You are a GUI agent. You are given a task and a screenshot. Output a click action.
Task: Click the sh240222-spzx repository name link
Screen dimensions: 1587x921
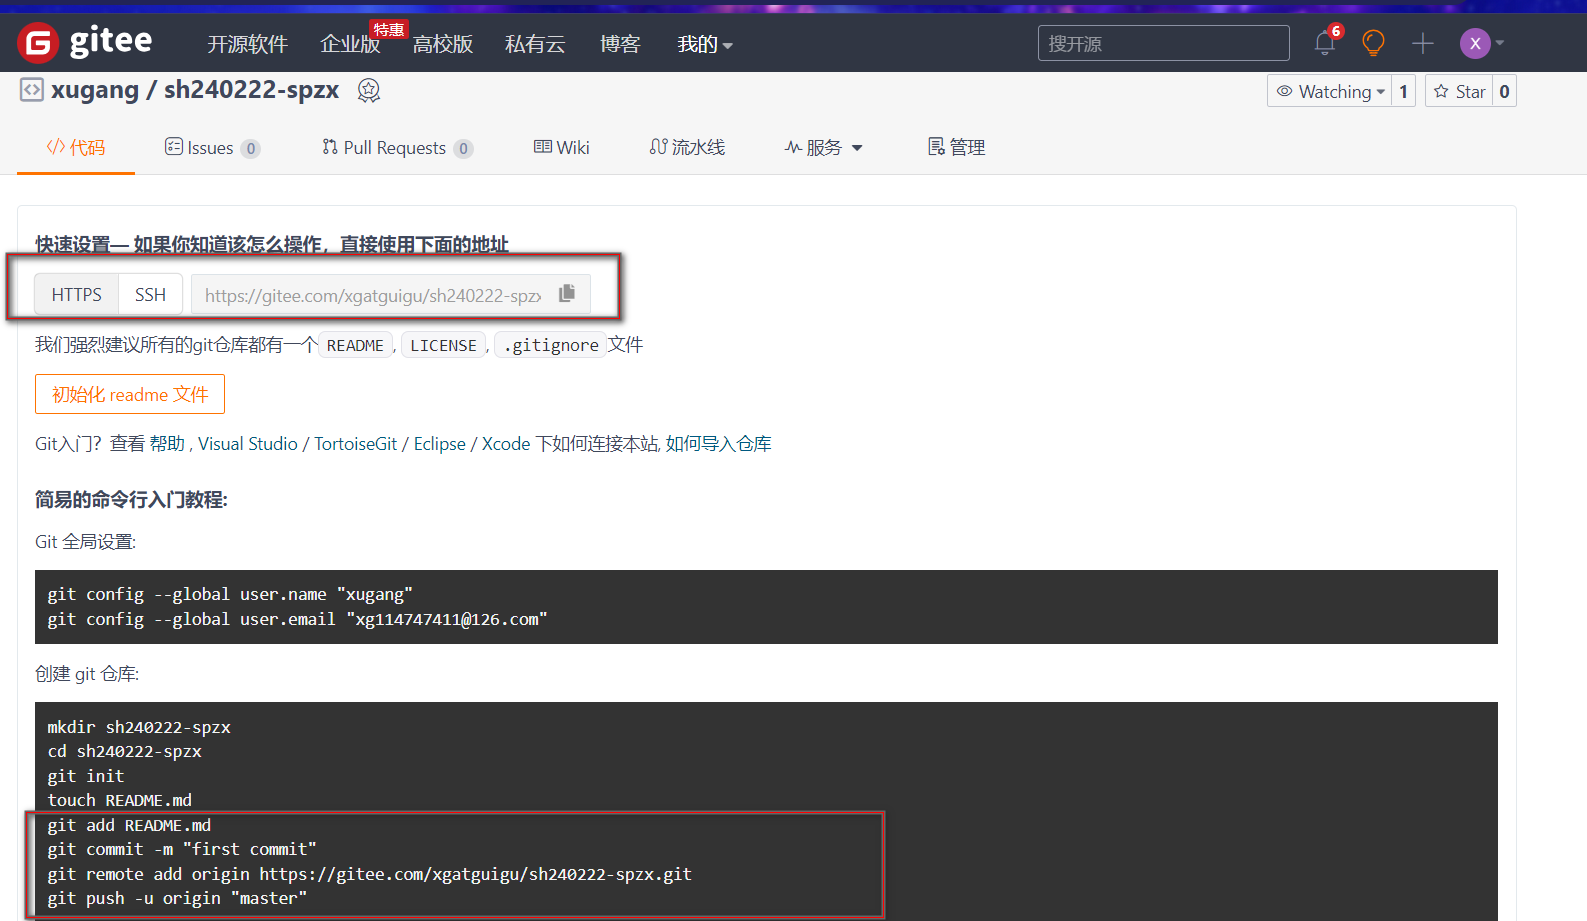click(x=252, y=90)
